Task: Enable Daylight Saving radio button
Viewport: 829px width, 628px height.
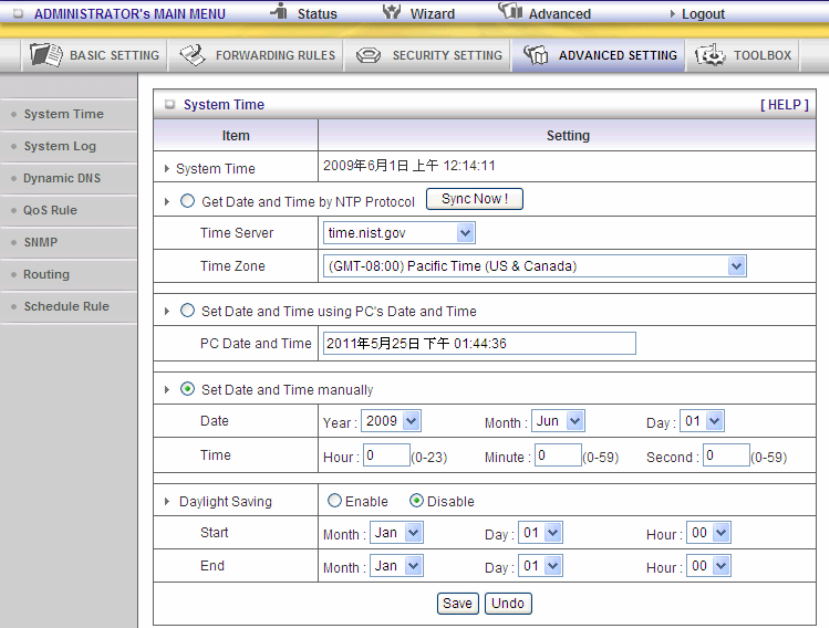Action: 334,501
